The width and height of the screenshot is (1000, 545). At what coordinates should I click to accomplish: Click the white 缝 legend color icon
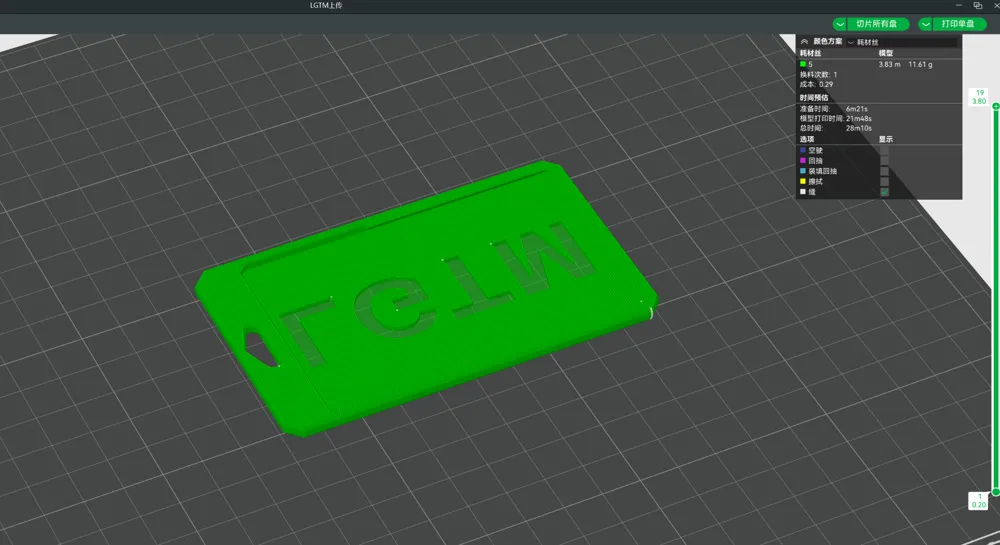point(803,192)
